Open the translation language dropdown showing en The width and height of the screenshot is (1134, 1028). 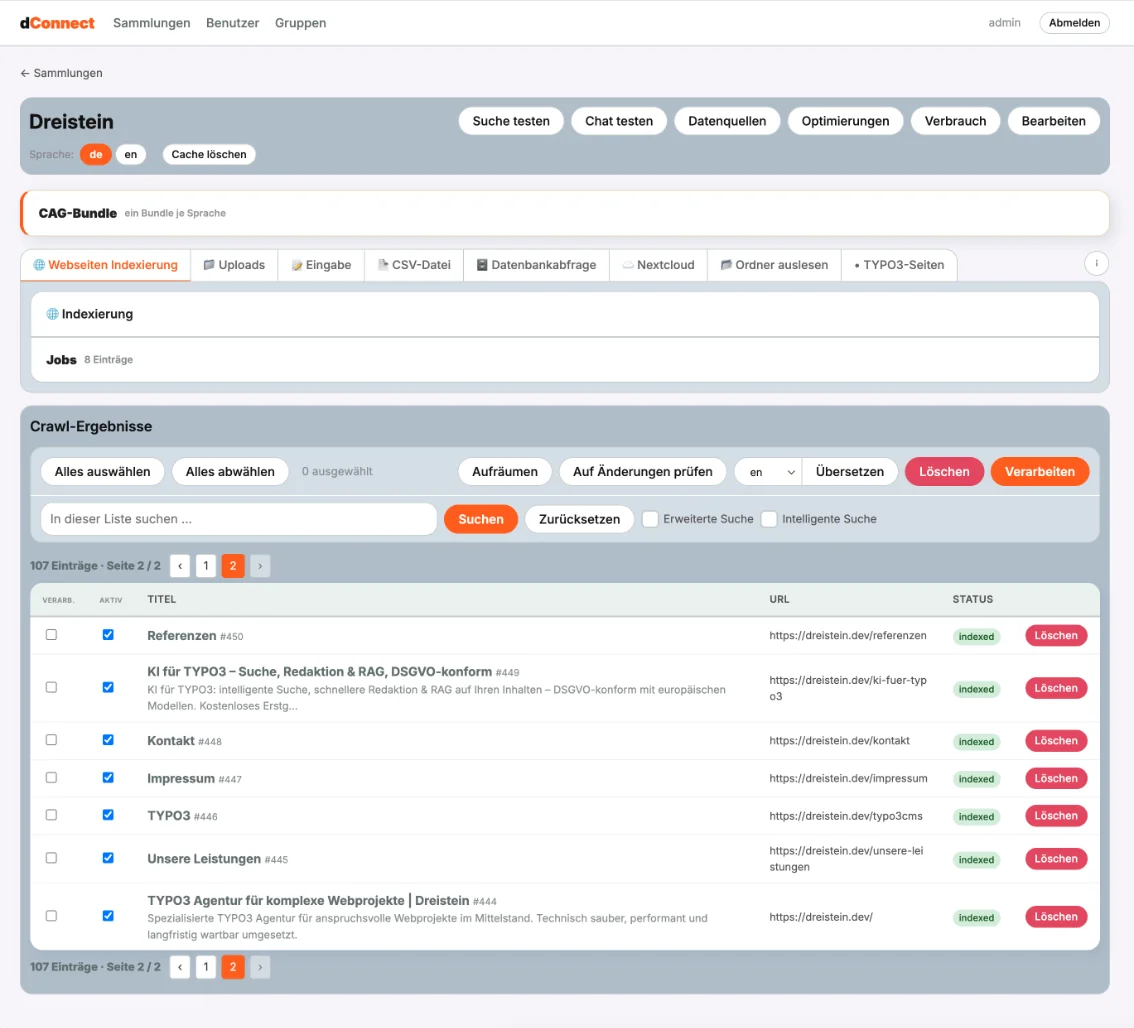(x=768, y=472)
